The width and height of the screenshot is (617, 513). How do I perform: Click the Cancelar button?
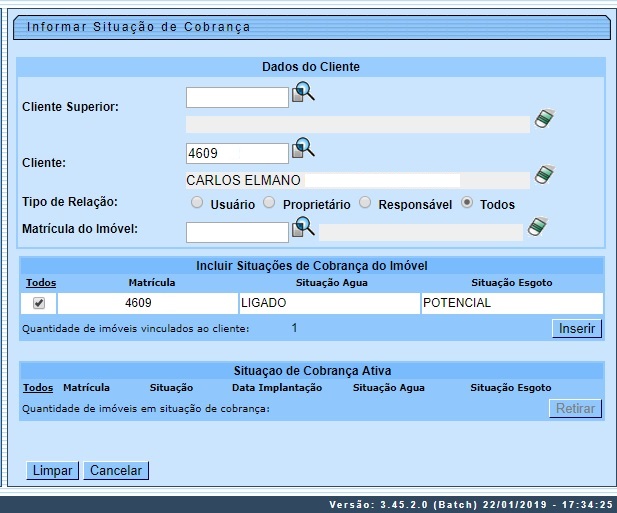point(116,470)
